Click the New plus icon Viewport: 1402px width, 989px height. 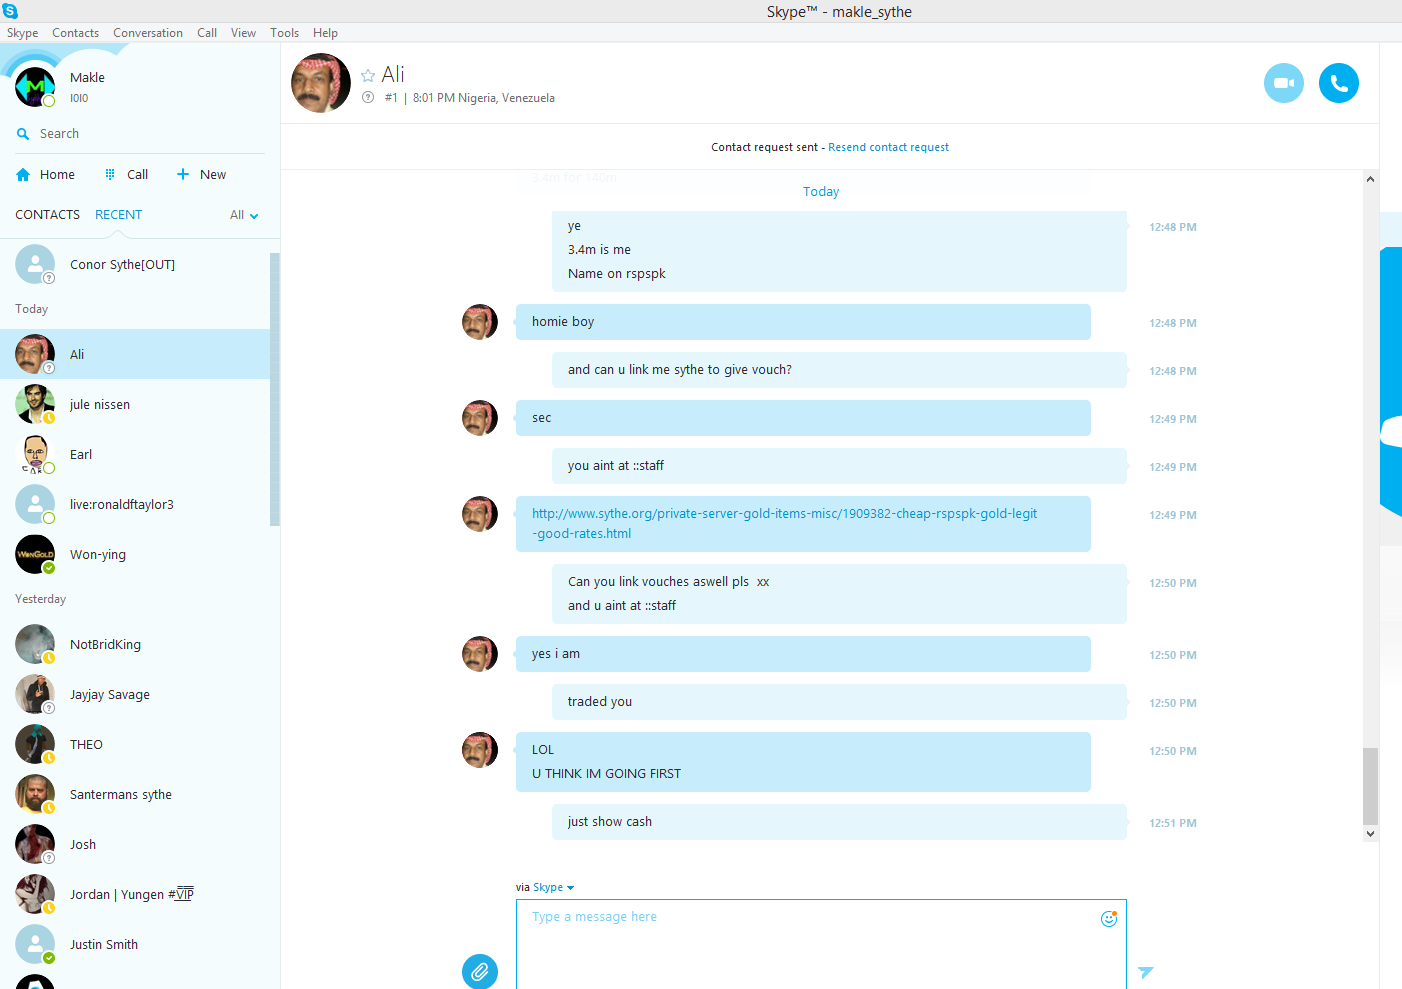pyautogui.click(x=183, y=174)
